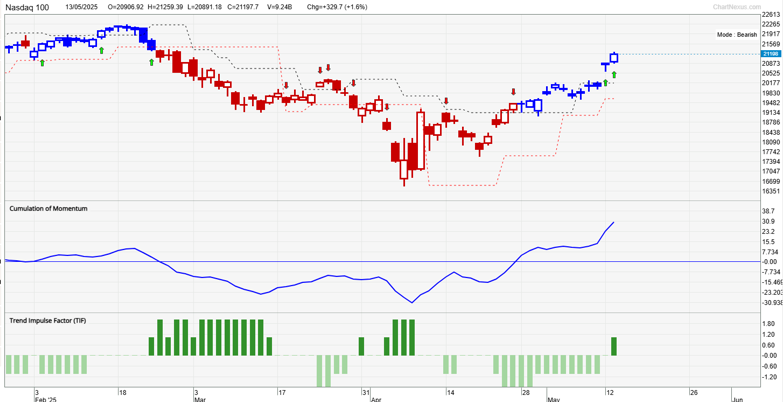Click the 17 date tick label

pyautogui.click(x=282, y=392)
